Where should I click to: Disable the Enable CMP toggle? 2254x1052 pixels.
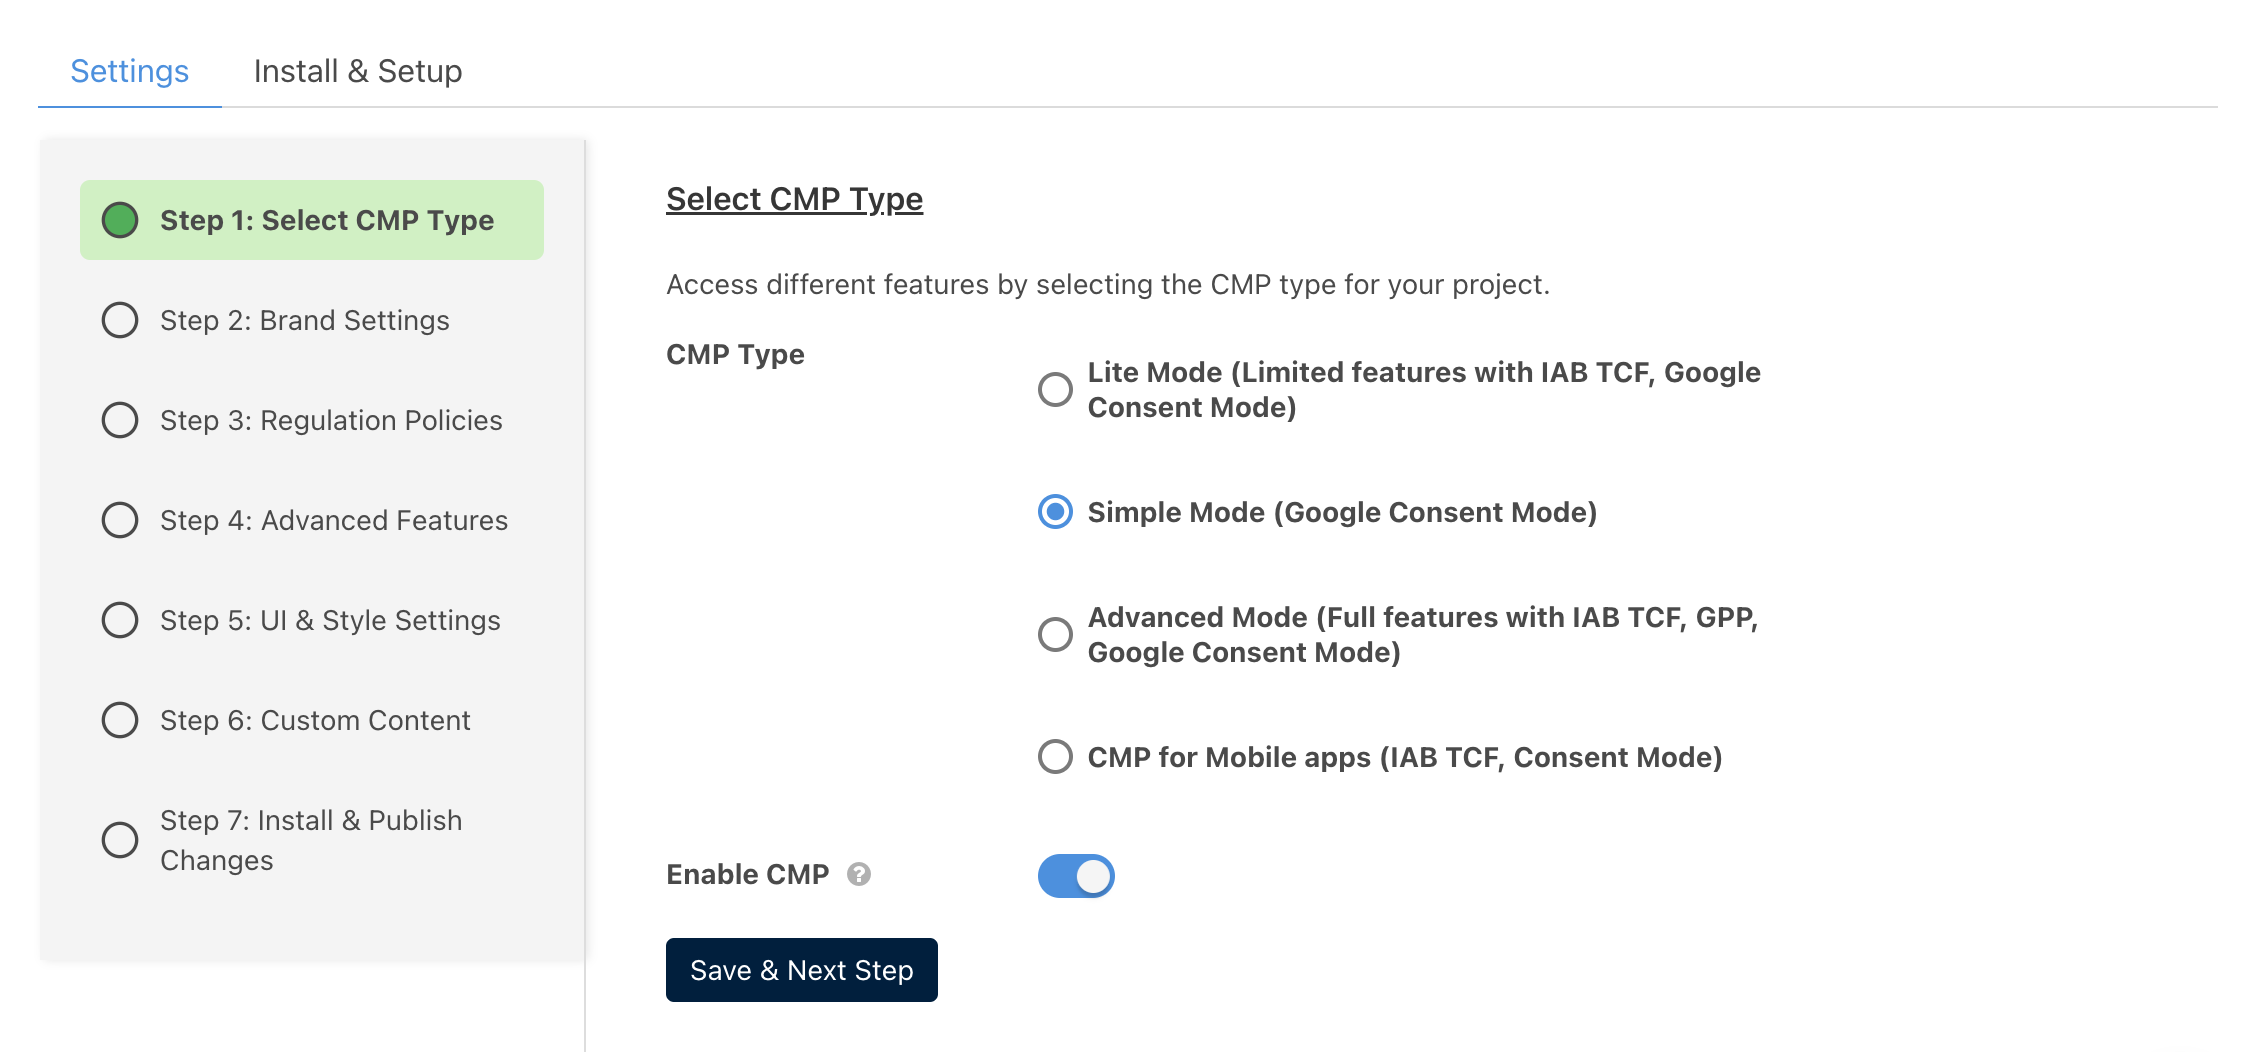[x=1075, y=875]
